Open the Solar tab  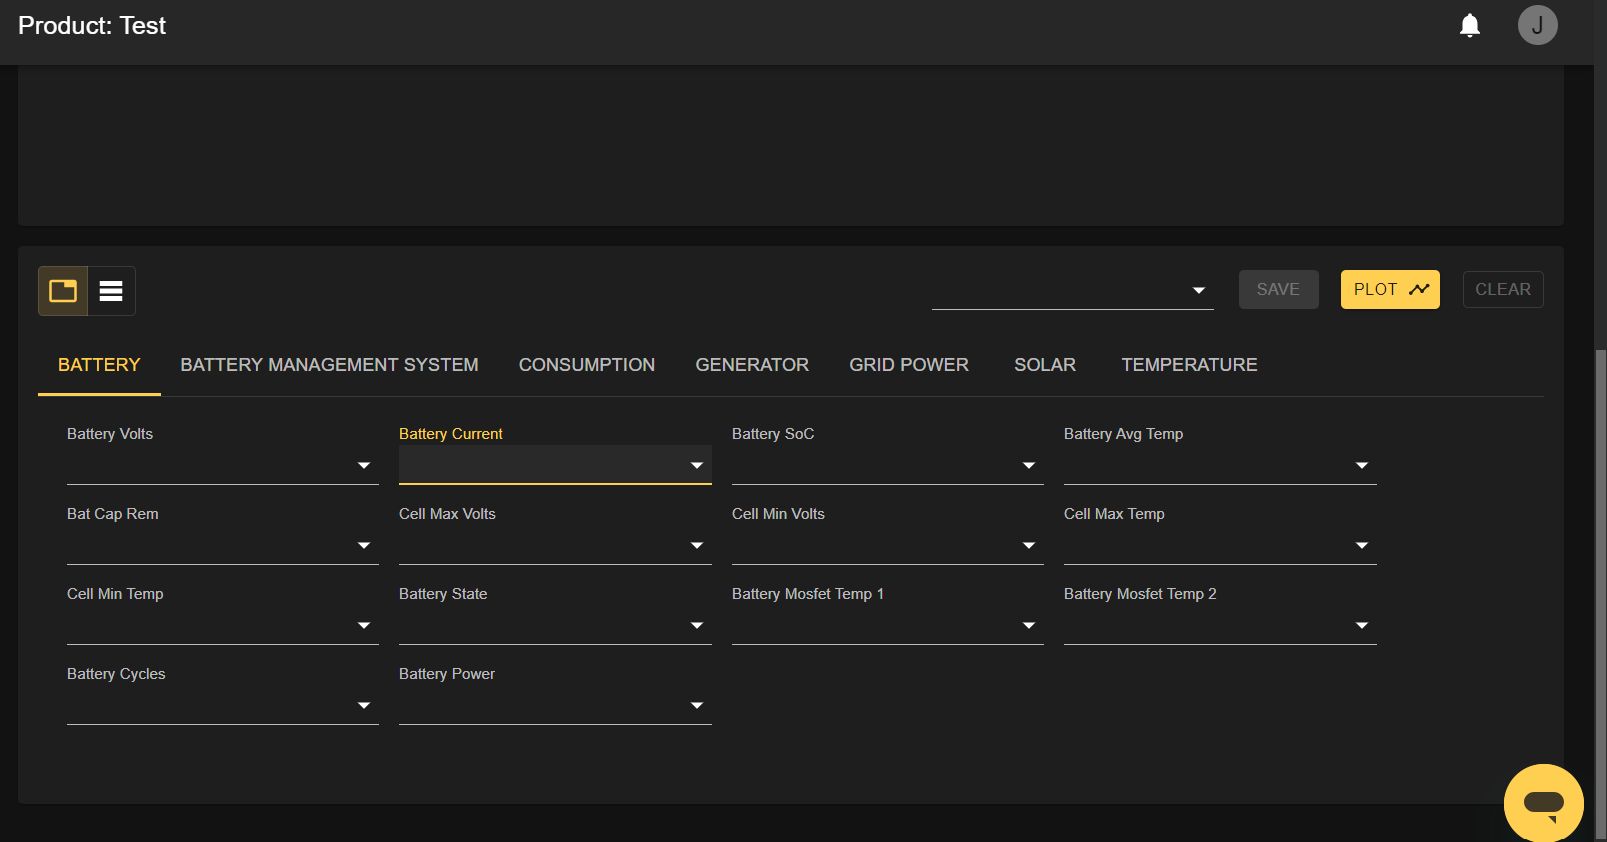click(1044, 365)
